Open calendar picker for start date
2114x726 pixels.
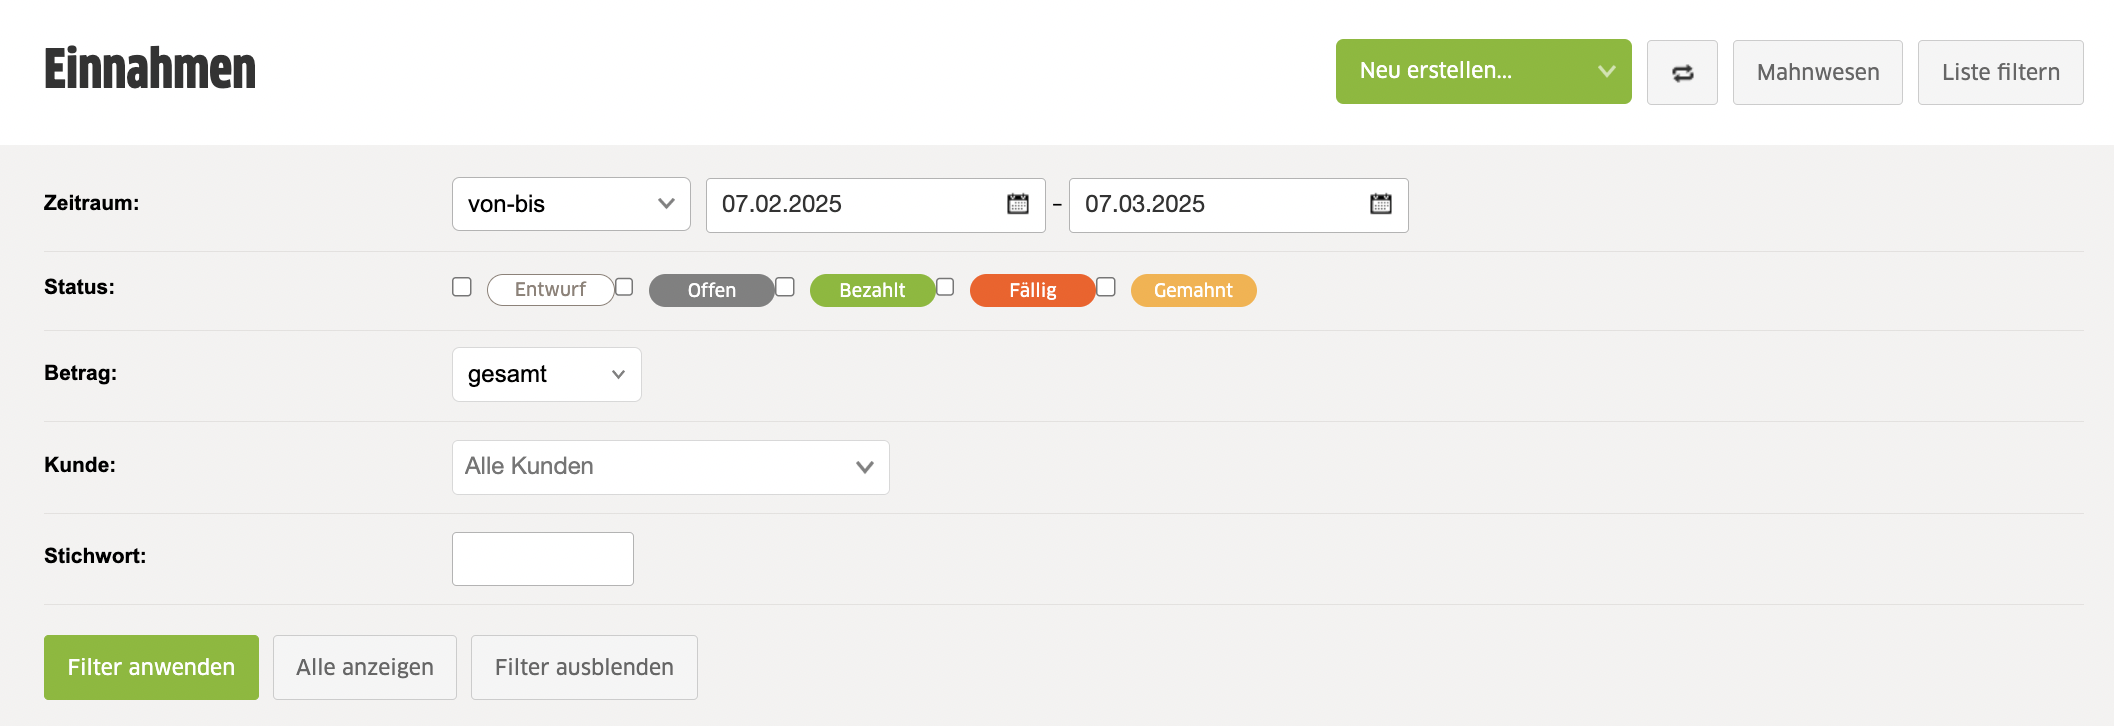pos(1017,204)
